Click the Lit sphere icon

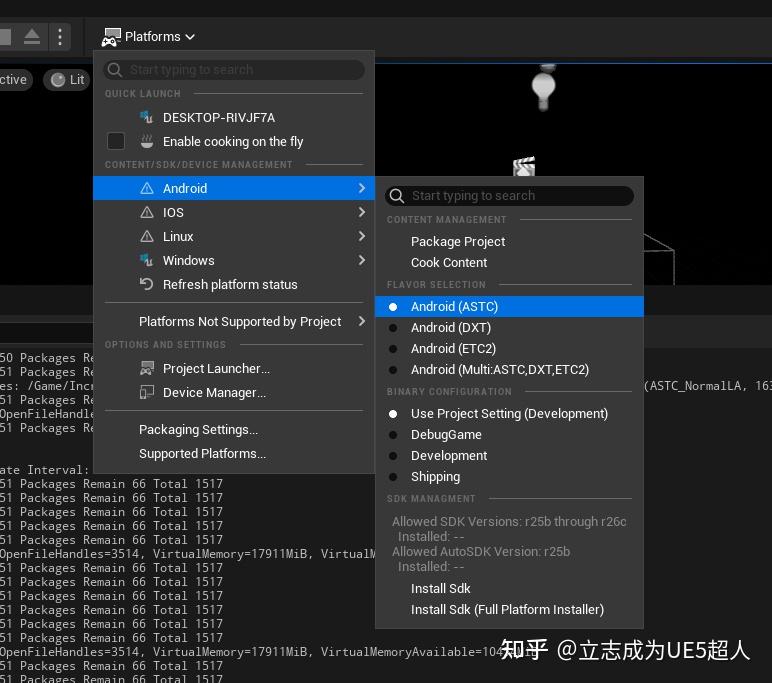58,80
